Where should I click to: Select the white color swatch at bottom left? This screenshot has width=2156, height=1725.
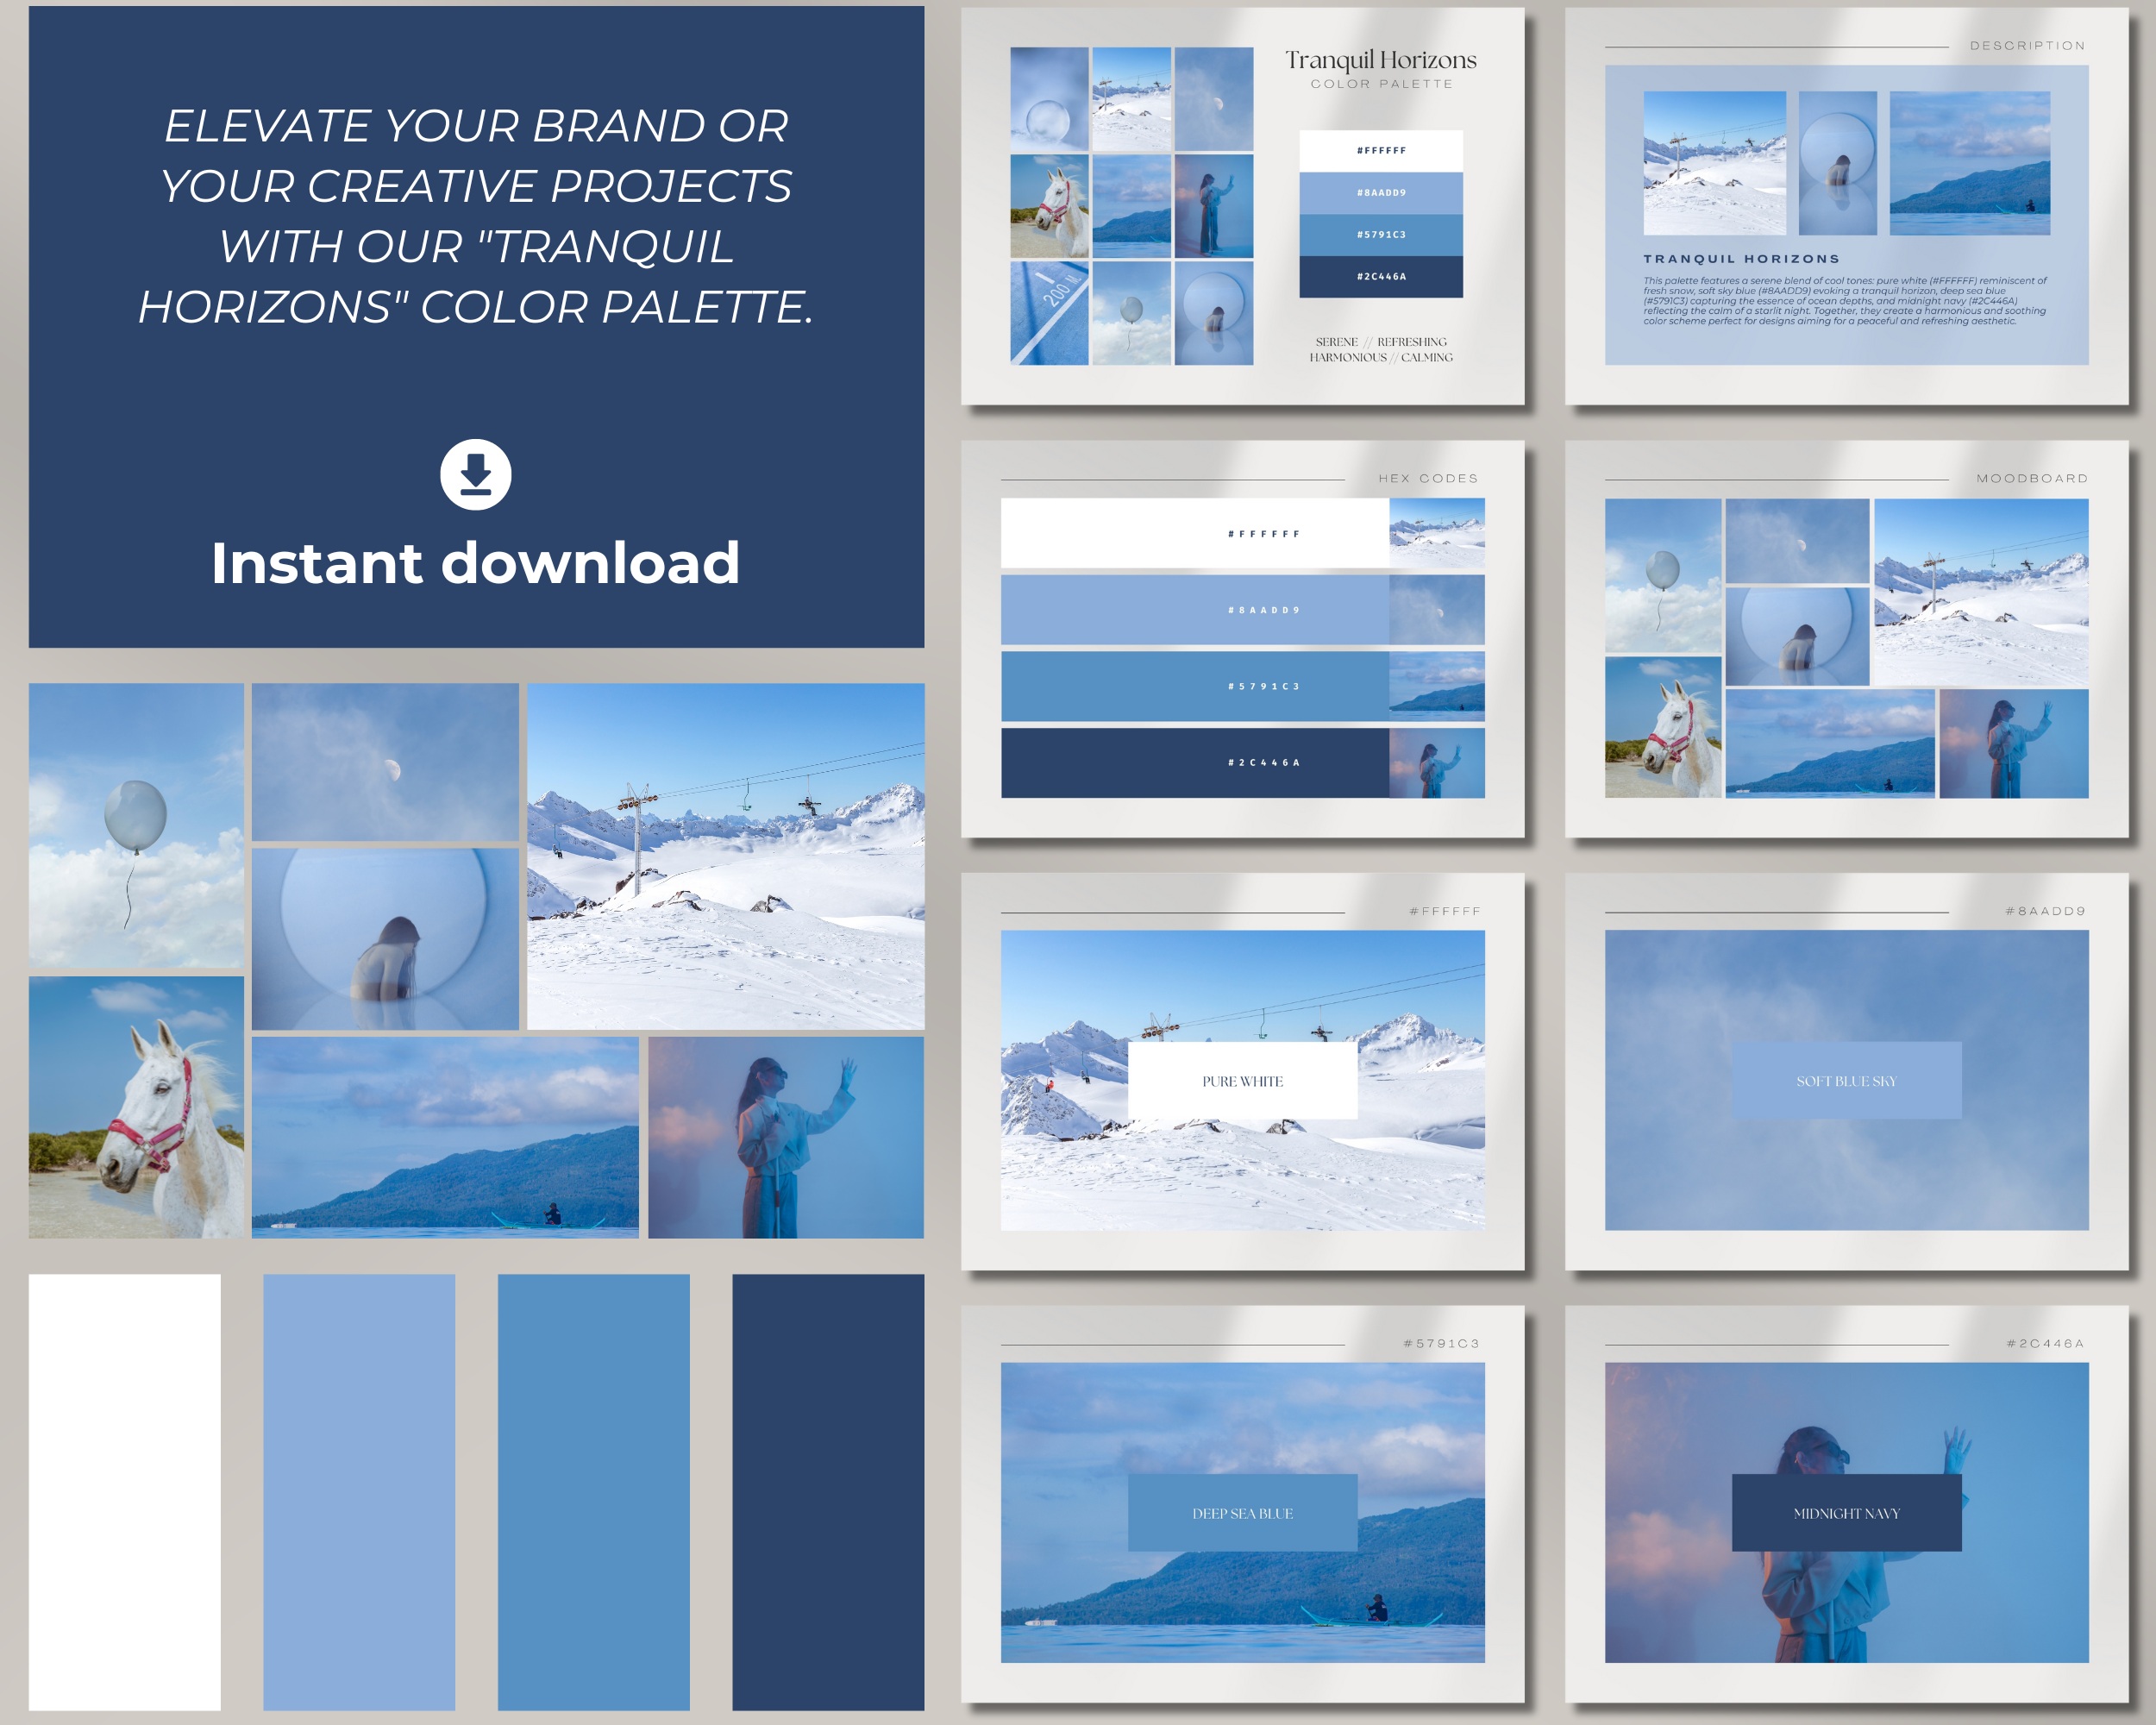click(x=124, y=1491)
